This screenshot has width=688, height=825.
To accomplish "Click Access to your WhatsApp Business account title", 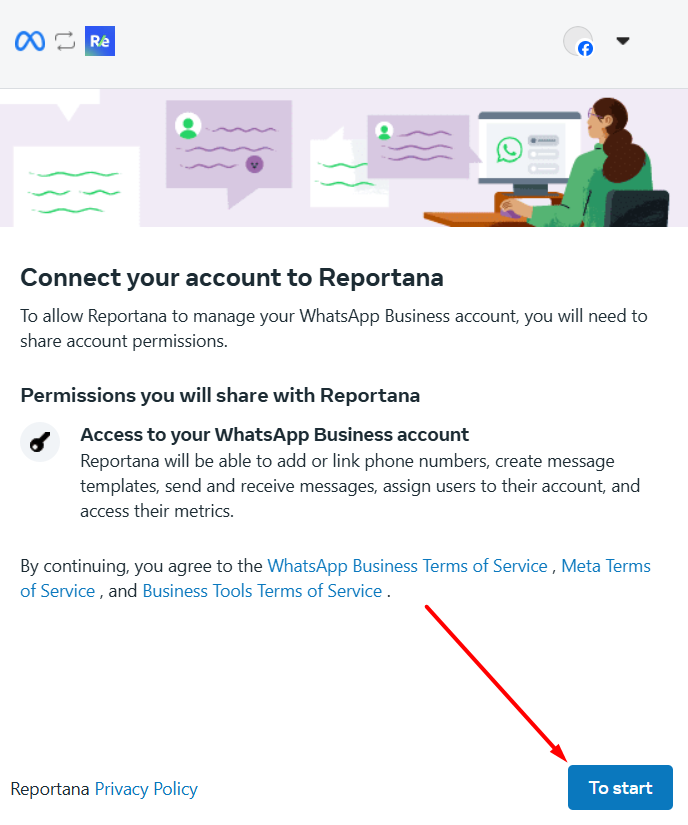I will [275, 435].
